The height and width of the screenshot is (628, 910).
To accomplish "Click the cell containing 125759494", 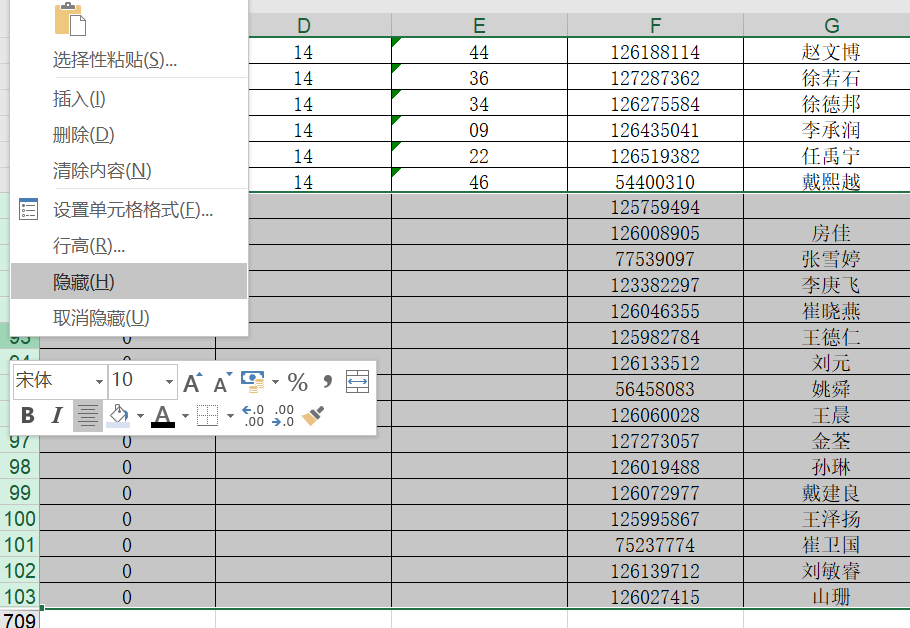I will (x=655, y=207).
